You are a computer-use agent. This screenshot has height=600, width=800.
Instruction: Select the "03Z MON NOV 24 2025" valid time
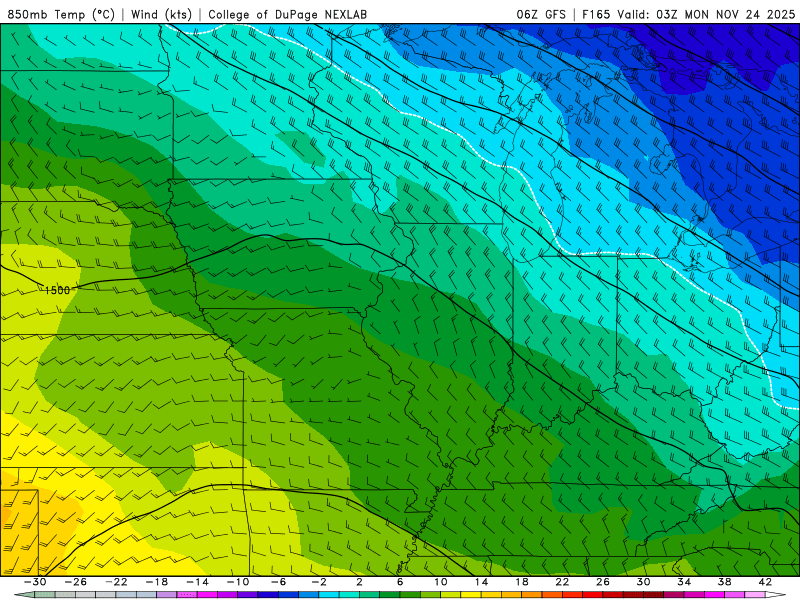(726, 14)
